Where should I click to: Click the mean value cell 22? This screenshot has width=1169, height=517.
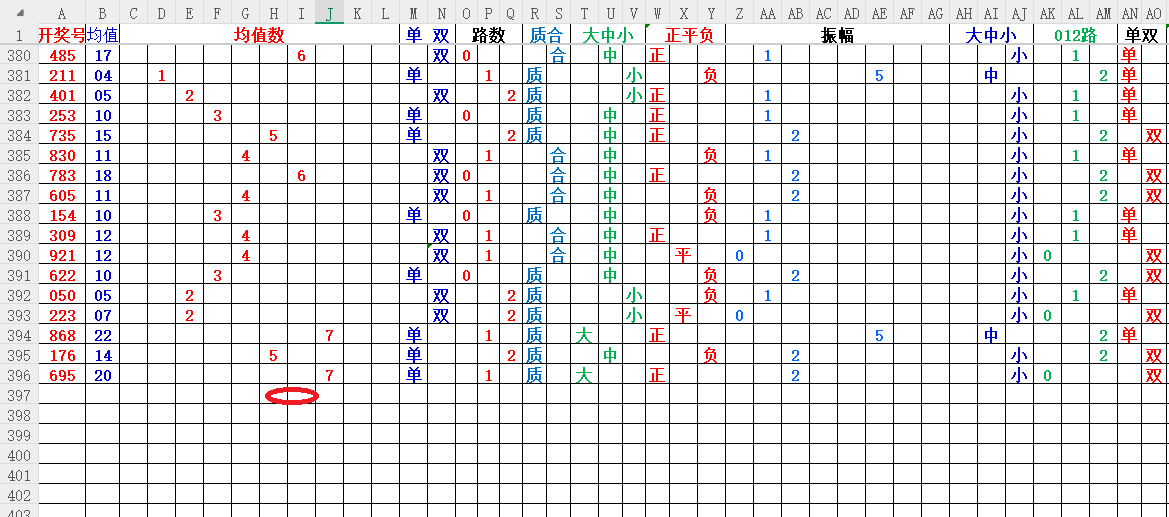pyautogui.click(x=102, y=336)
